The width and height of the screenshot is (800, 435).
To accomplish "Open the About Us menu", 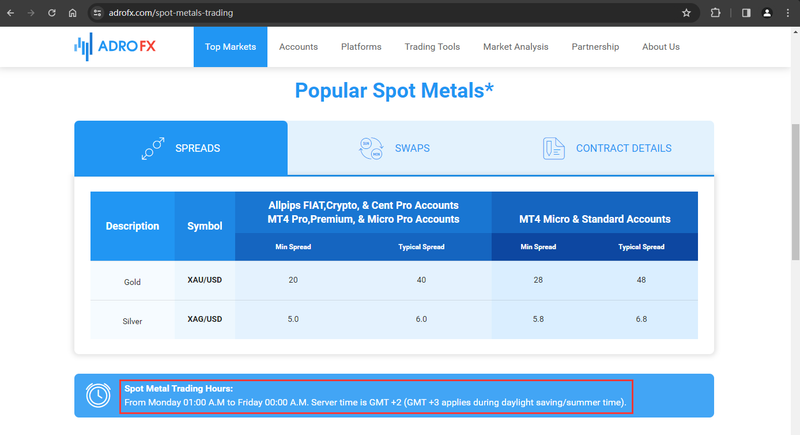I will click(x=661, y=46).
